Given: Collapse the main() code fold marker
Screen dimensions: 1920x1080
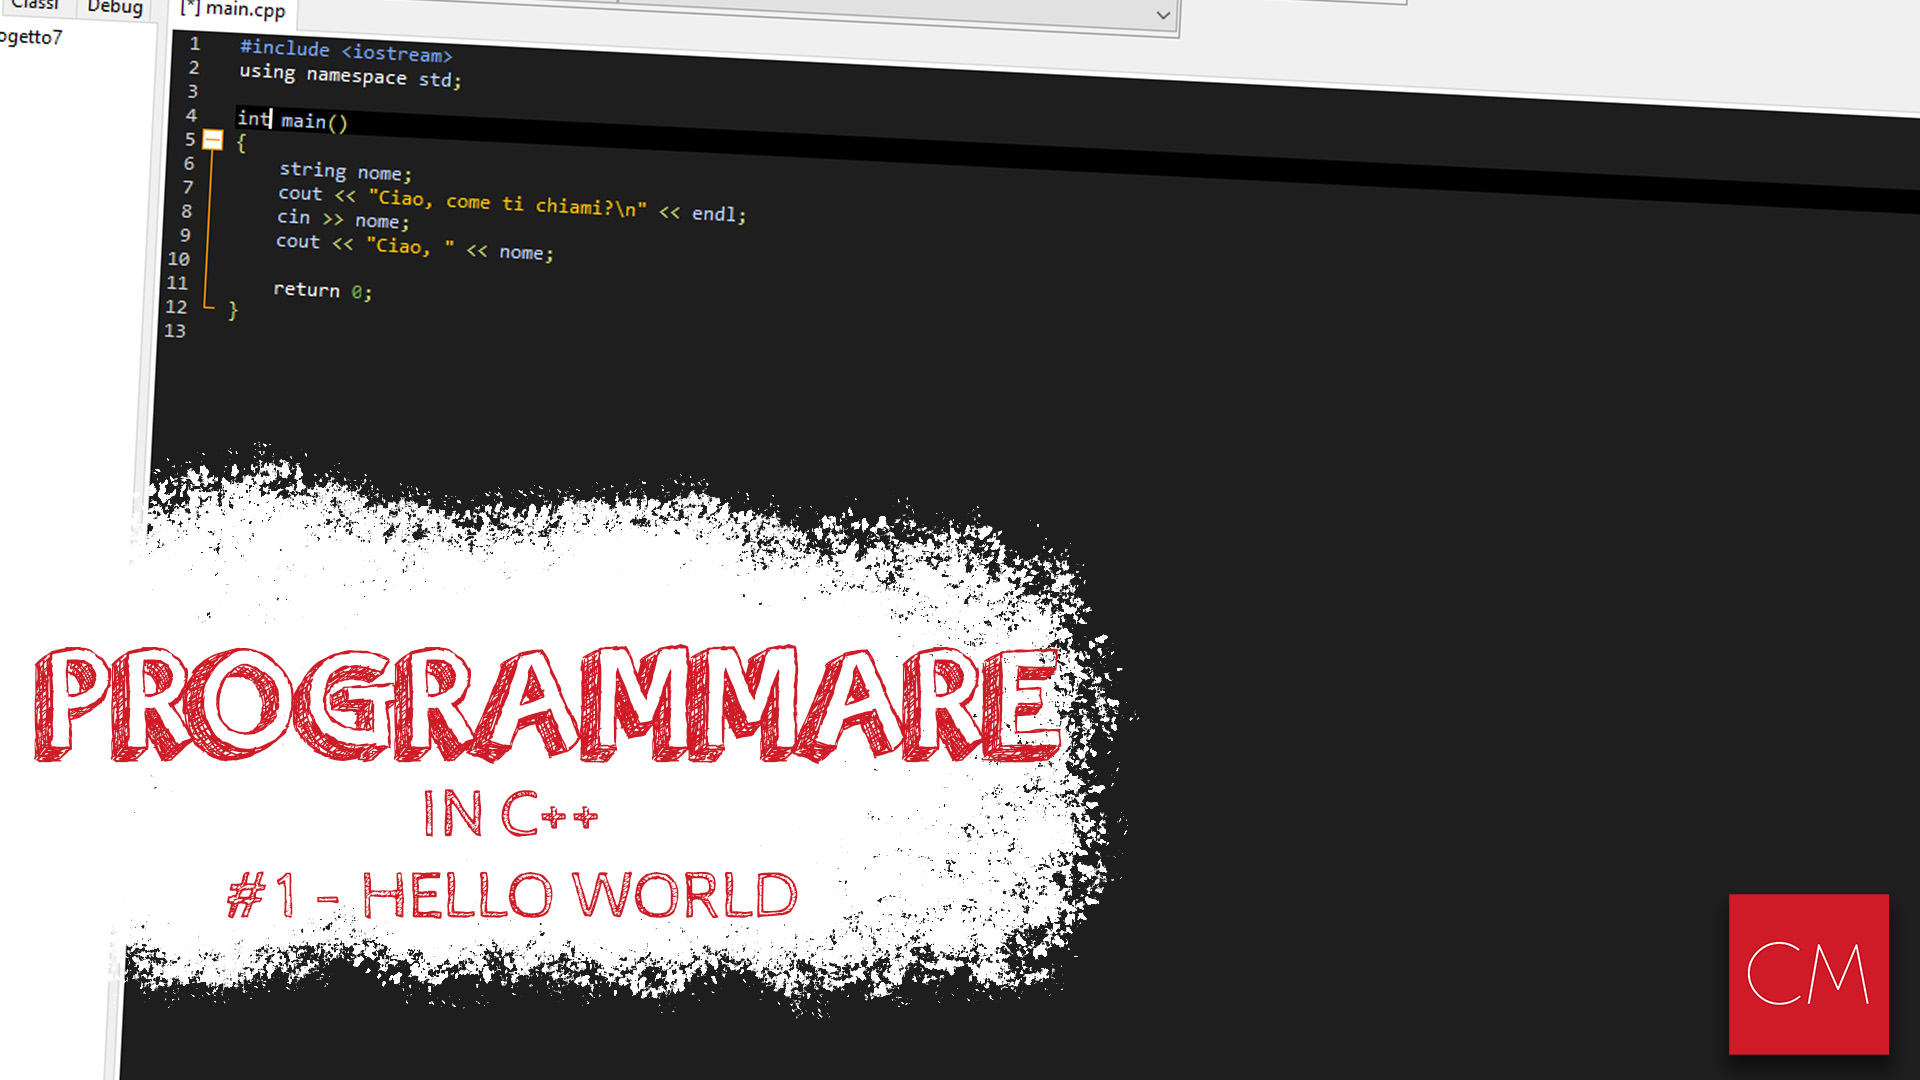Looking at the screenshot, I should [x=213, y=140].
